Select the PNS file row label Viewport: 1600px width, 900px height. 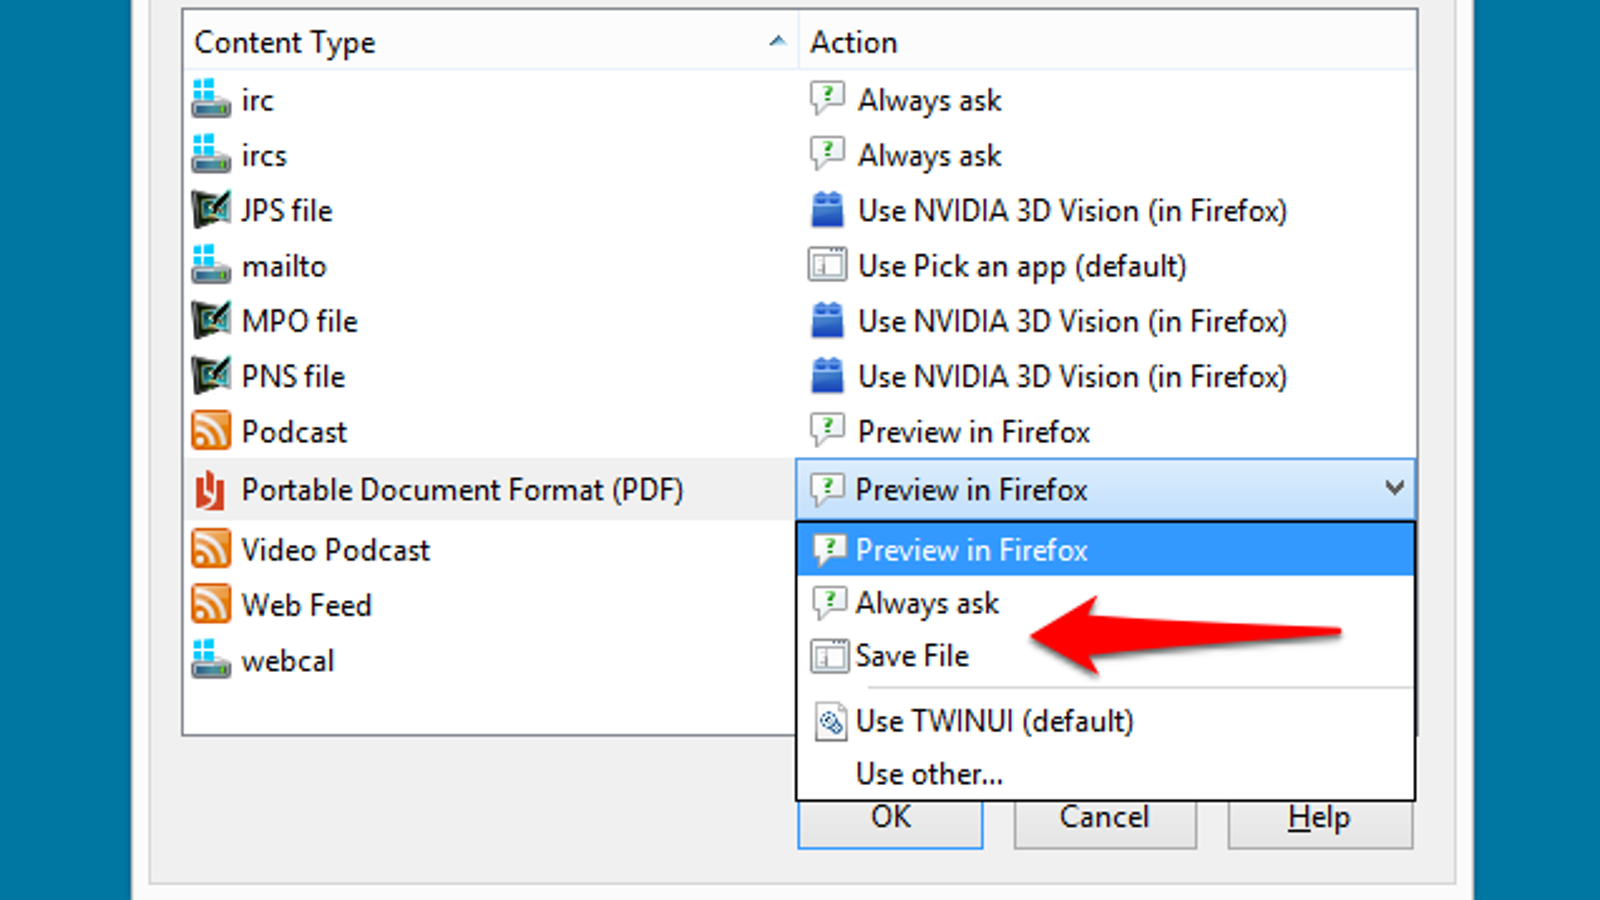point(293,376)
